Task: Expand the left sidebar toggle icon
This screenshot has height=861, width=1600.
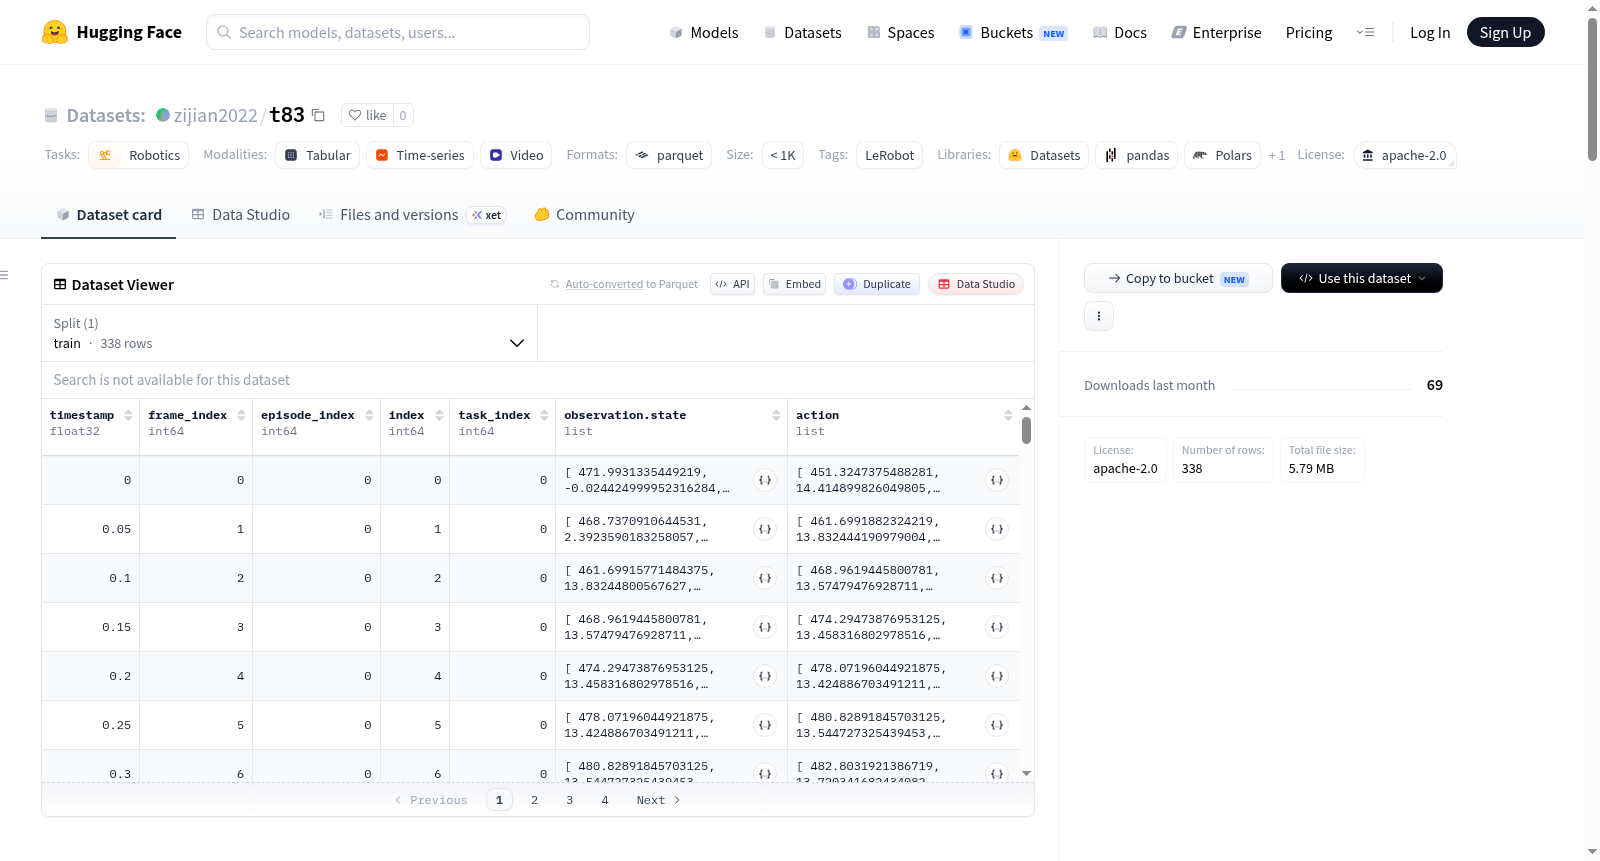Action: (4, 275)
